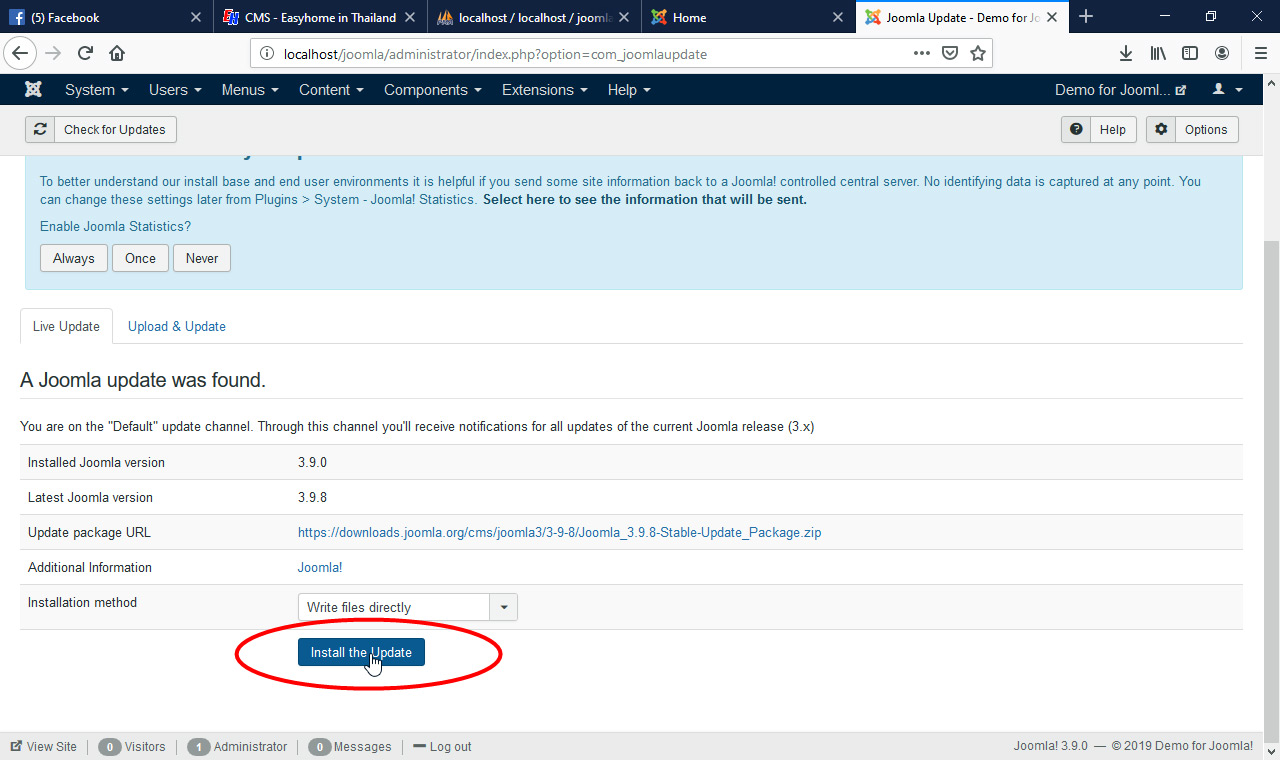Click Never for Joomla Statistics
Screen dimensions: 1280x760
coord(201,258)
